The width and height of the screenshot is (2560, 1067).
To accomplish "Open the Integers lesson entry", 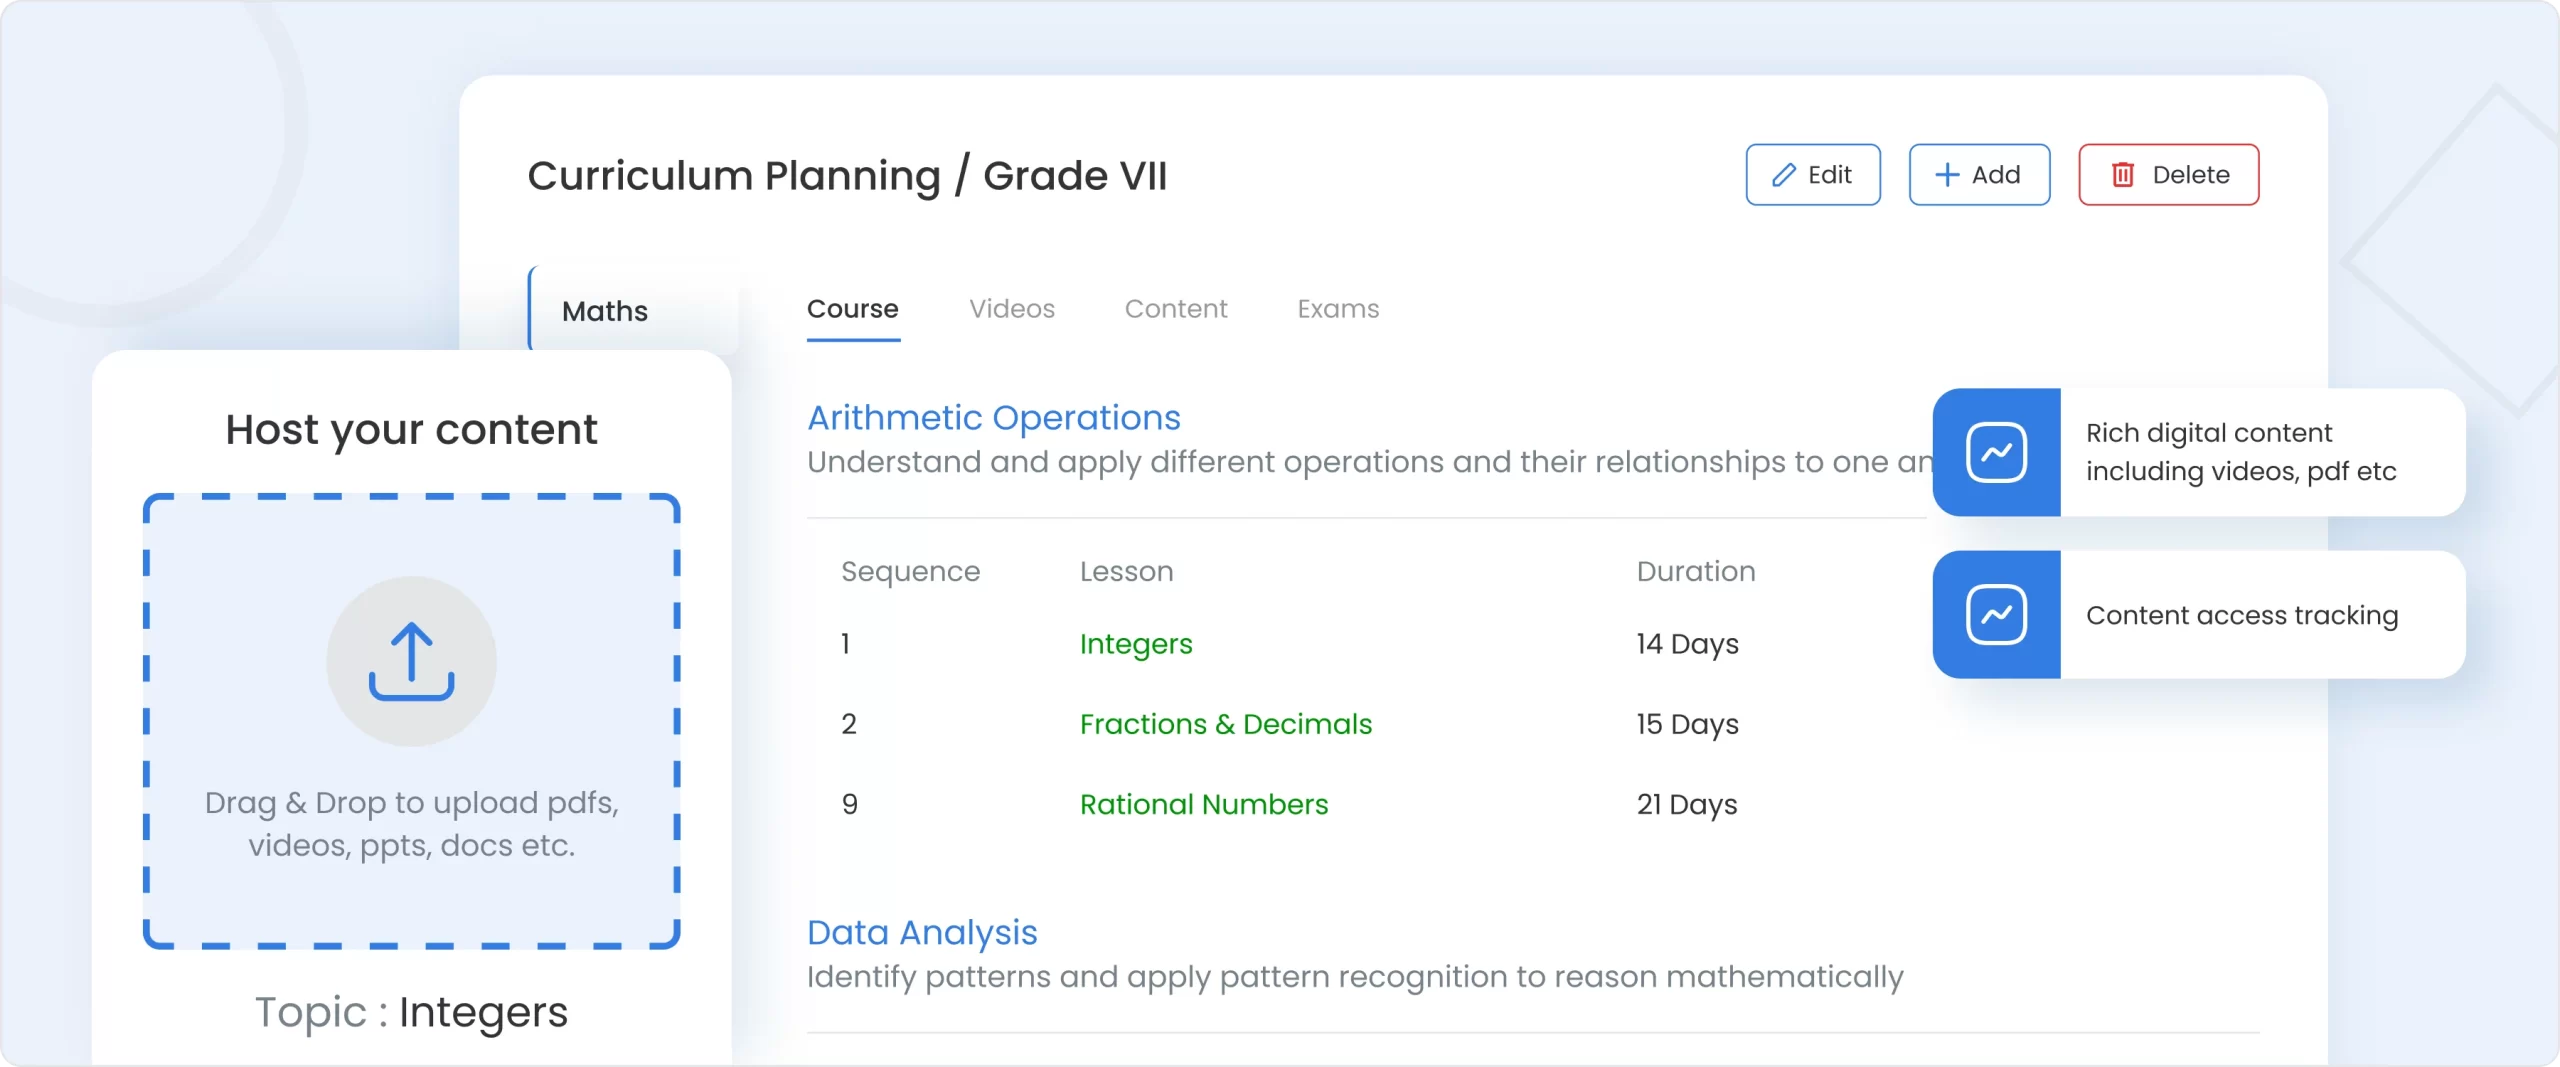I will click(x=1136, y=645).
